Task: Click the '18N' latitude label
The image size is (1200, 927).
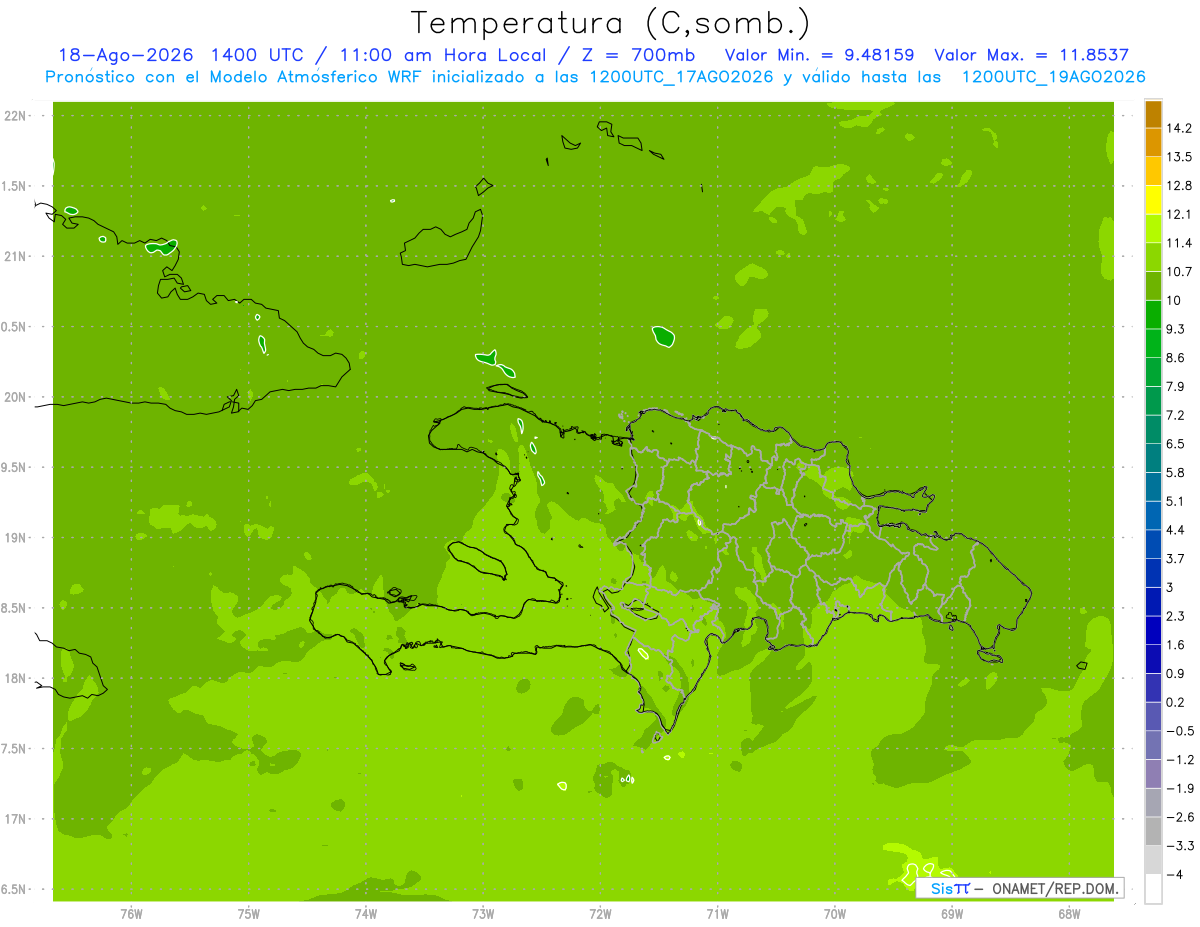Action: (x=17, y=678)
